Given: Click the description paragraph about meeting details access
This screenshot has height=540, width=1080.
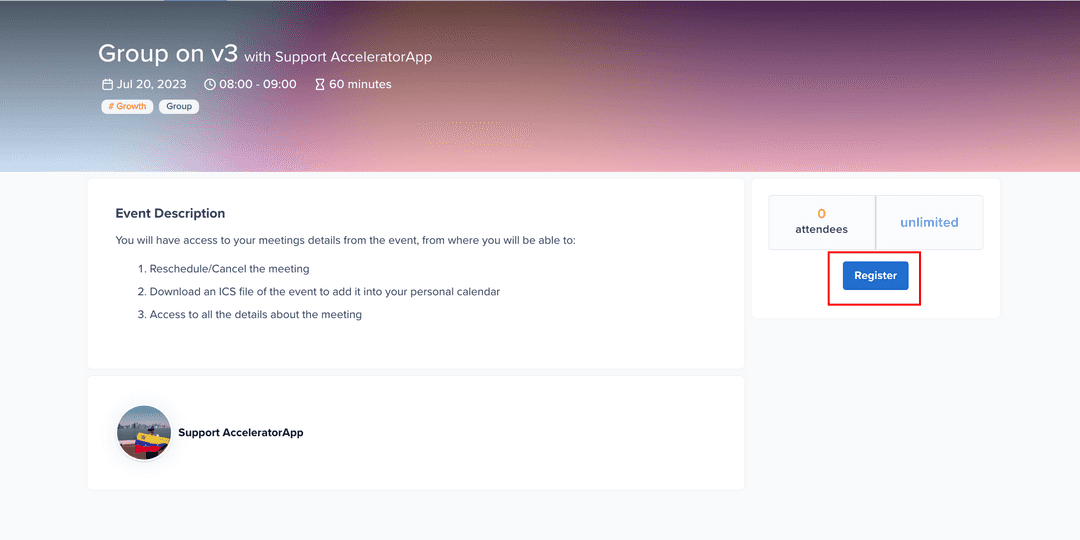Looking at the screenshot, I should (x=345, y=240).
